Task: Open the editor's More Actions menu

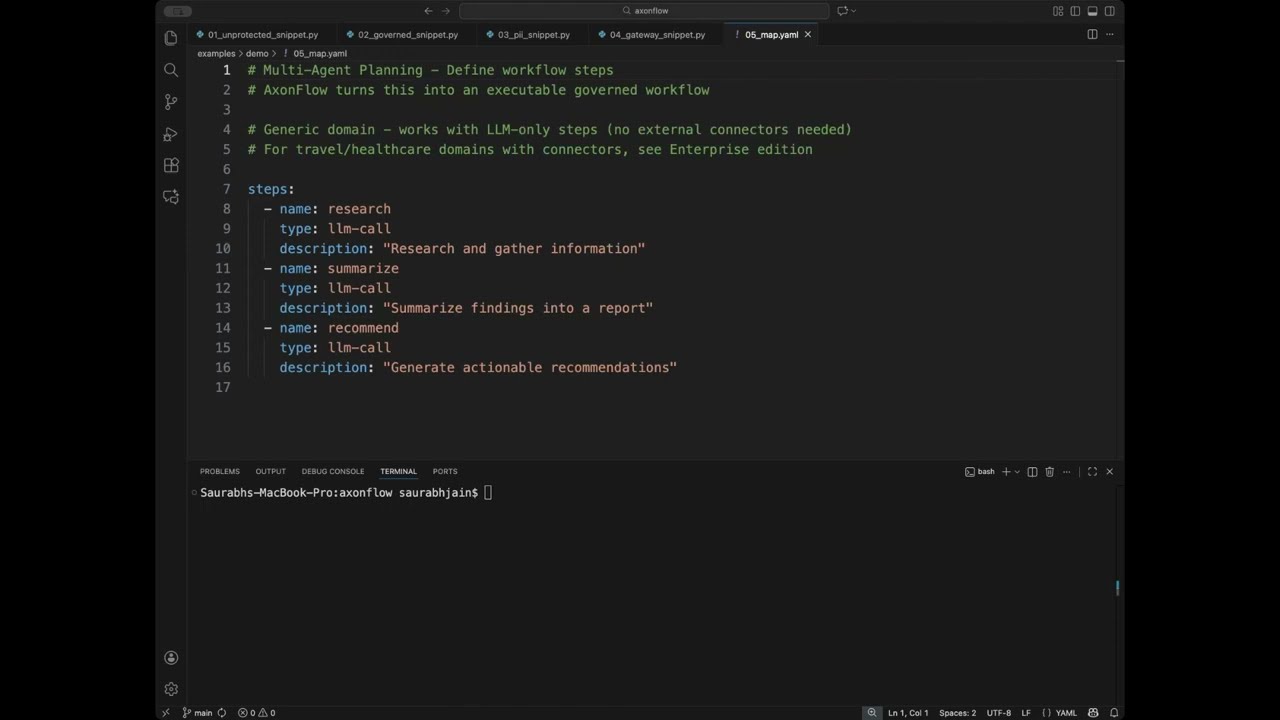Action: click(x=1109, y=34)
